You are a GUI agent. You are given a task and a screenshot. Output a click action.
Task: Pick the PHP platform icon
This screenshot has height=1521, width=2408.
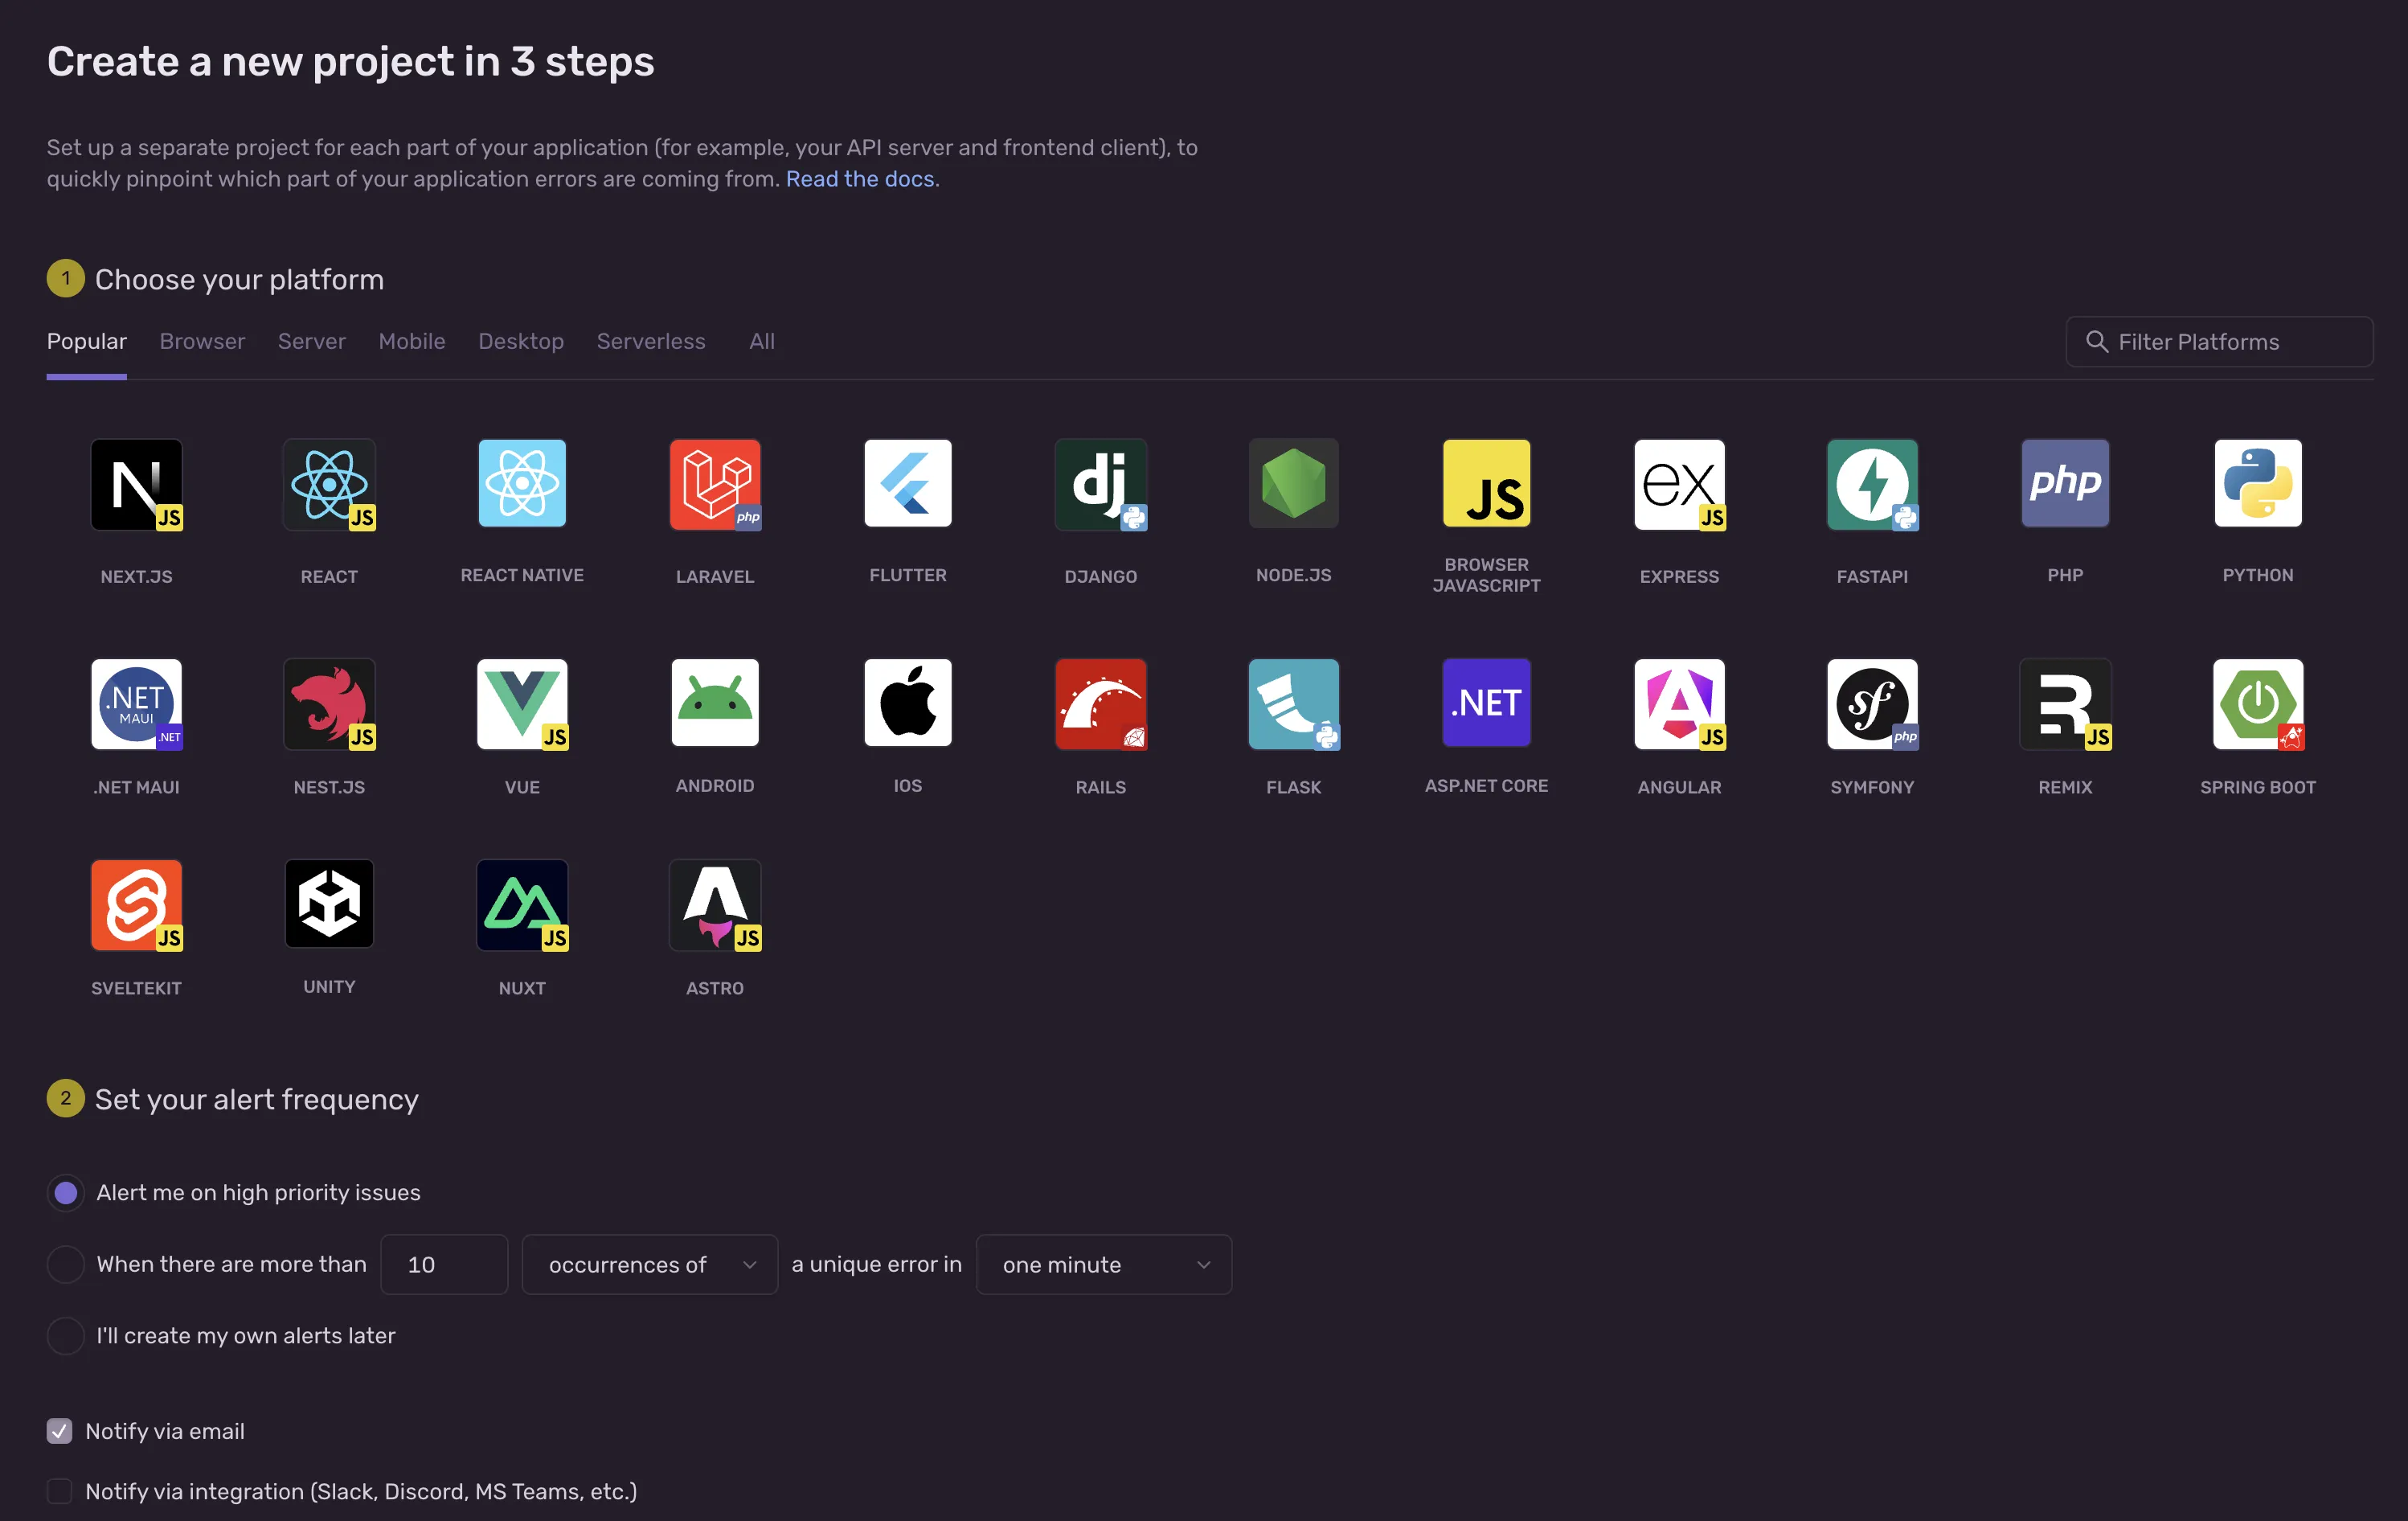pos(2066,483)
